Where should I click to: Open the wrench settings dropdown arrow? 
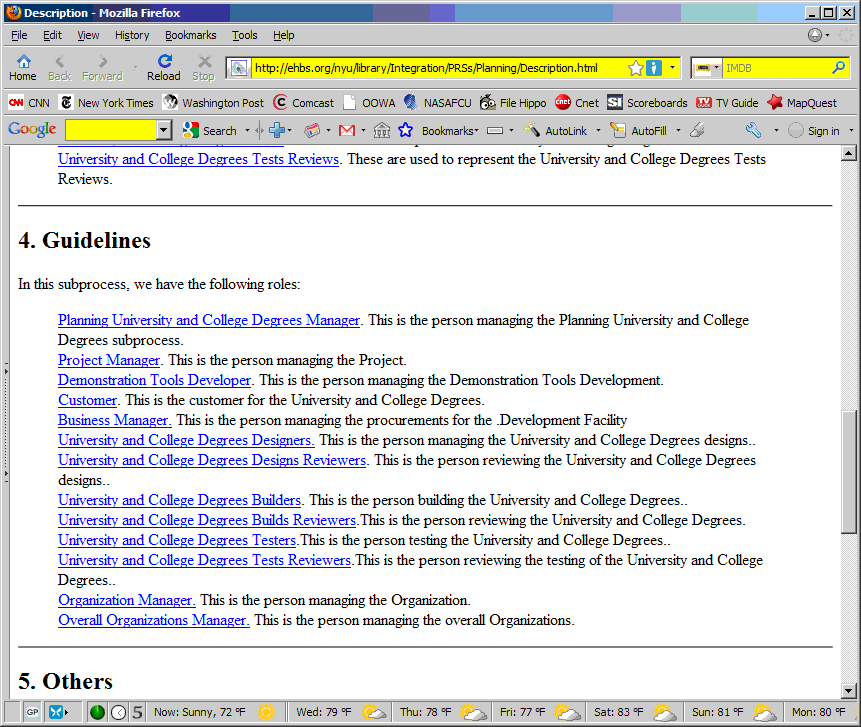776,131
